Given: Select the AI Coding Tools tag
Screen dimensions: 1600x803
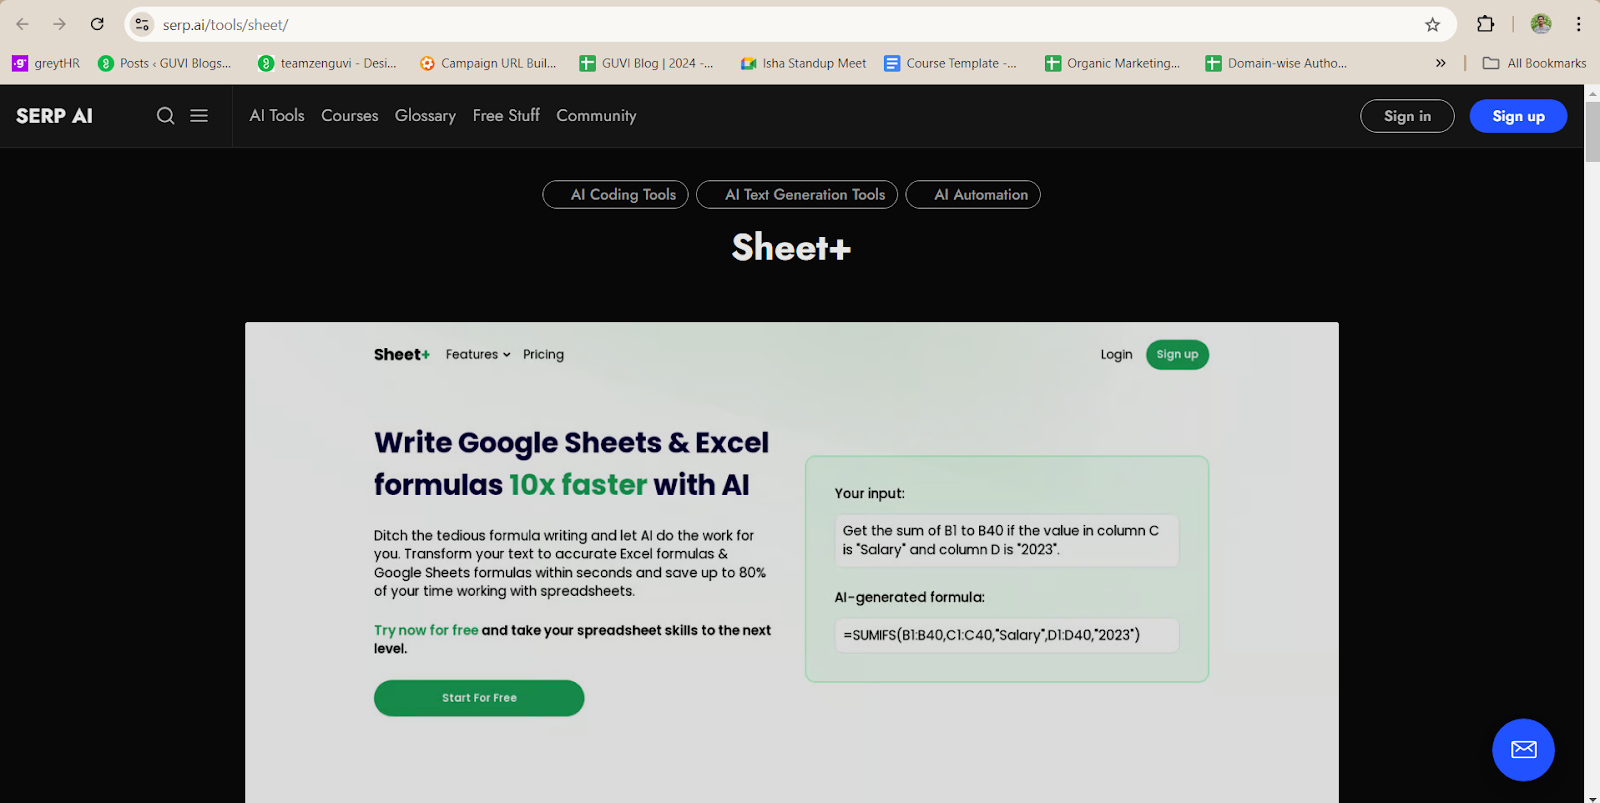Looking at the screenshot, I should tap(615, 195).
